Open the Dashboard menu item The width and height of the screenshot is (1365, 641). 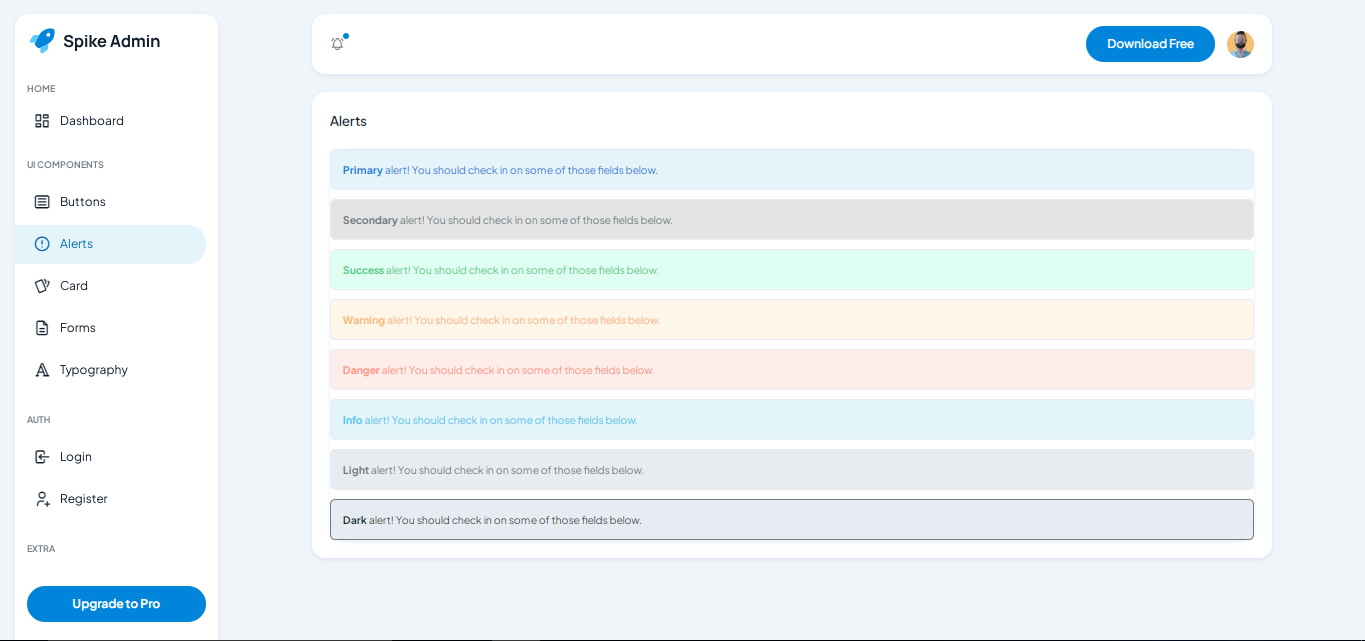pos(92,121)
